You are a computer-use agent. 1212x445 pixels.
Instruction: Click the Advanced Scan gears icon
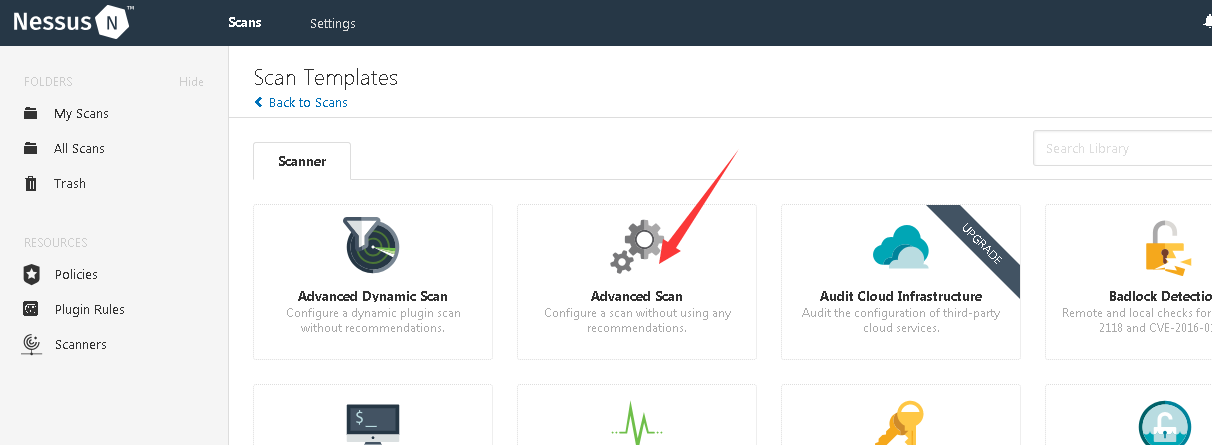(637, 247)
